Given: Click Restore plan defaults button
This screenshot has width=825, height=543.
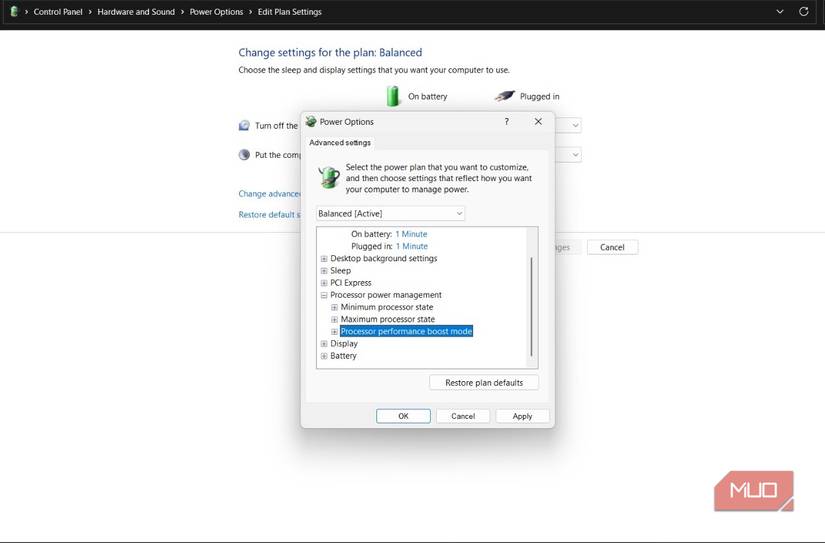Looking at the screenshot, I should [484, 383].
